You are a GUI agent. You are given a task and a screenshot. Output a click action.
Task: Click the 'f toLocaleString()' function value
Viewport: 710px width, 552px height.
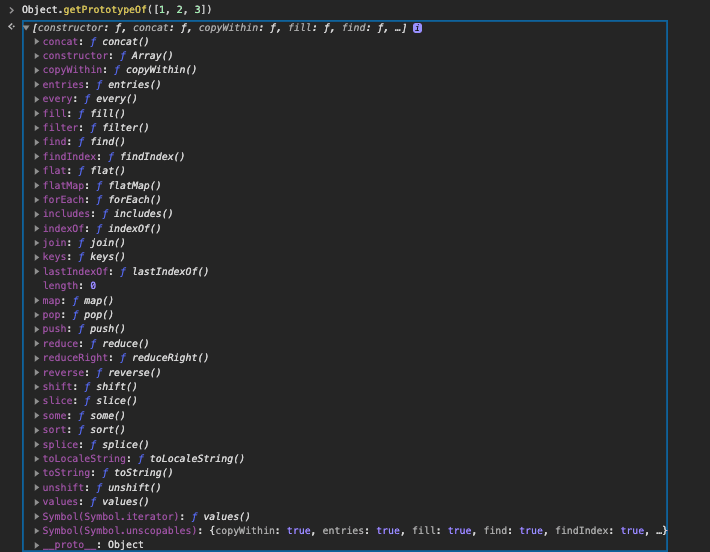191,459
